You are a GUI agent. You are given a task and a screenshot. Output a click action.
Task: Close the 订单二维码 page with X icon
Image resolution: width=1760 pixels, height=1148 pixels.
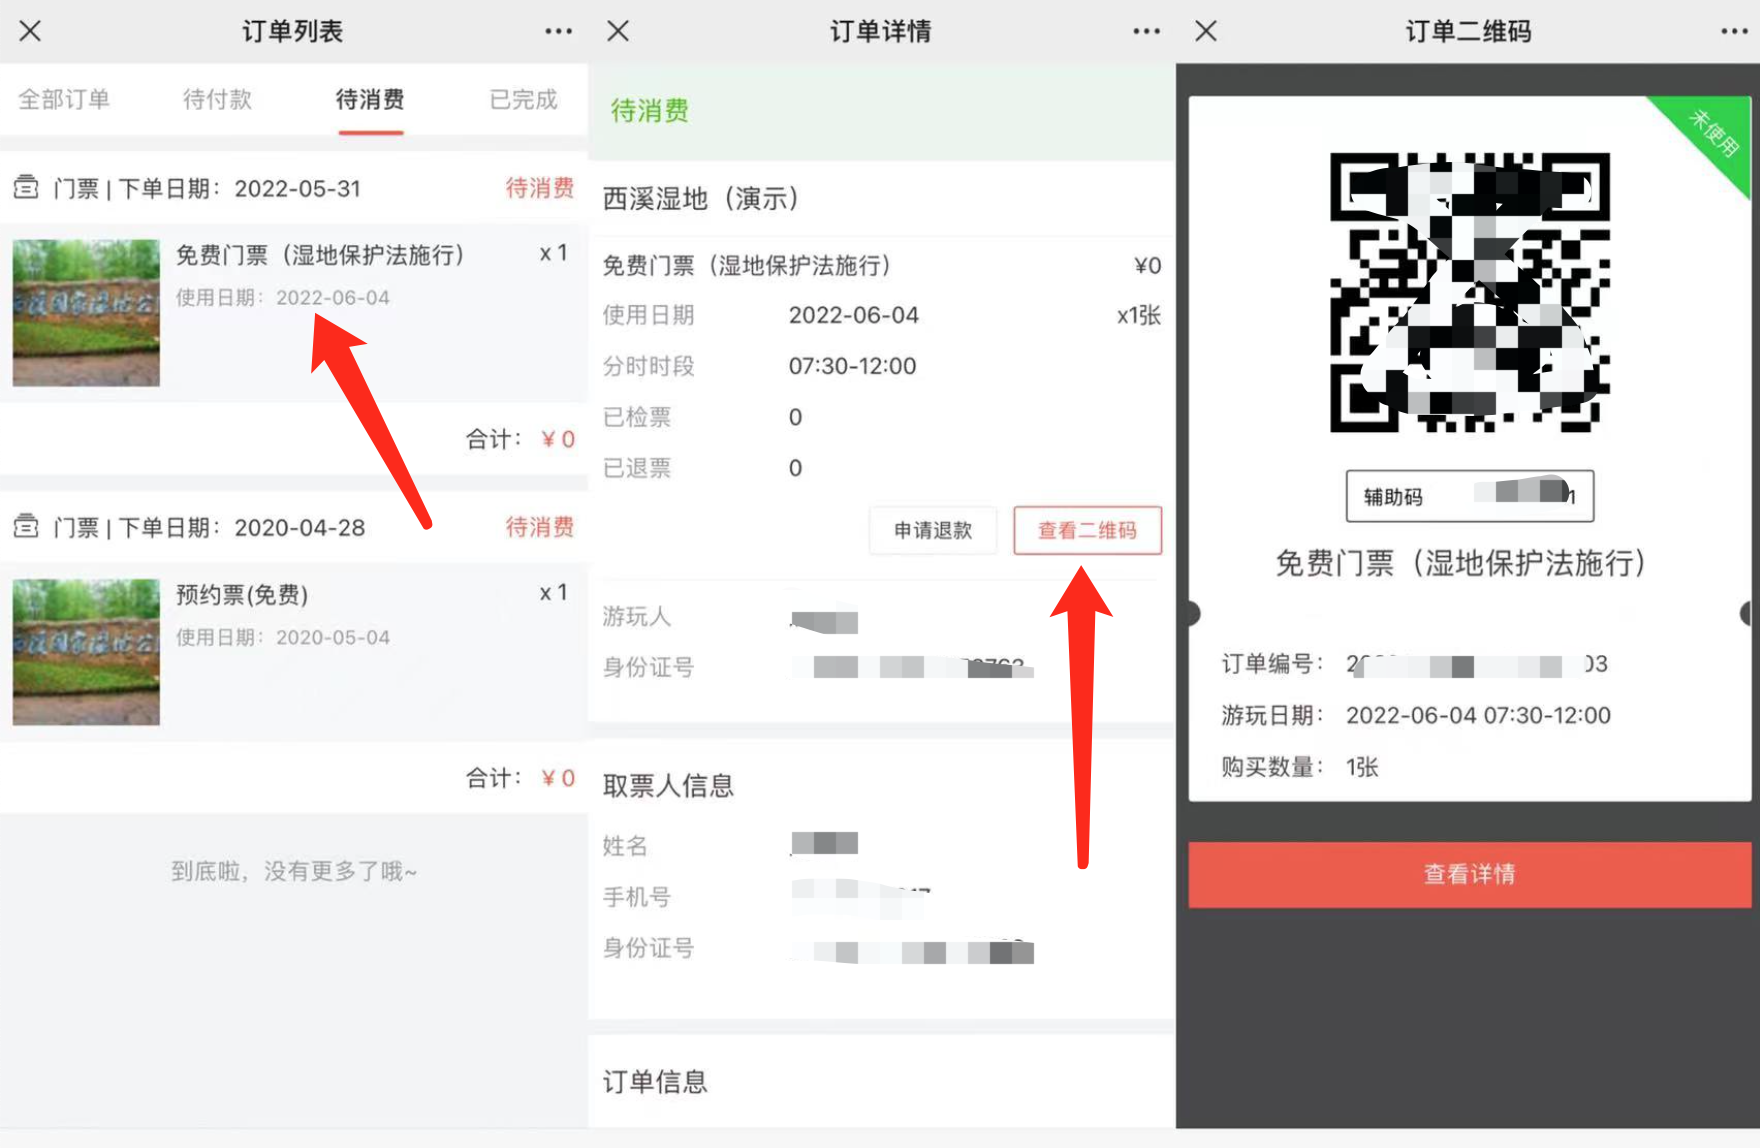coord(1206,31)
